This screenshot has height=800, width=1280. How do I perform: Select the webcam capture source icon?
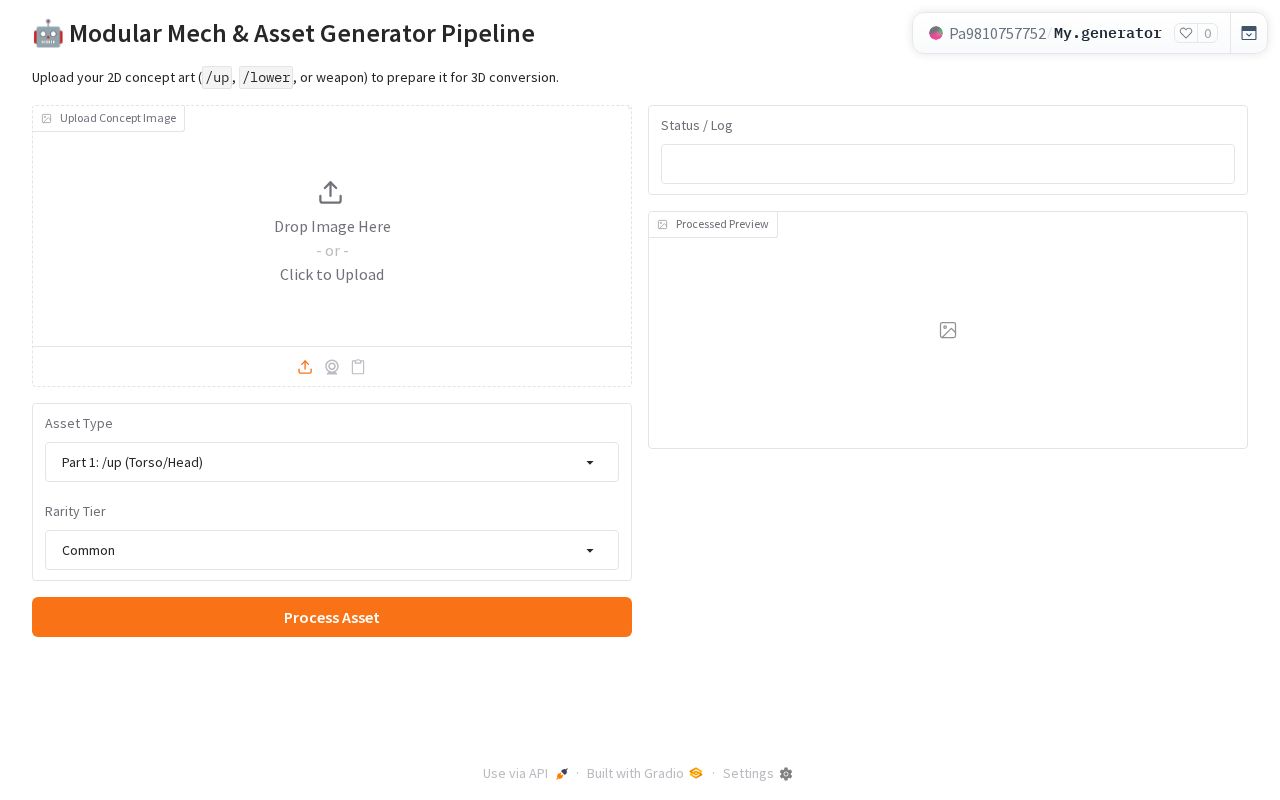[x=332, y=367]
